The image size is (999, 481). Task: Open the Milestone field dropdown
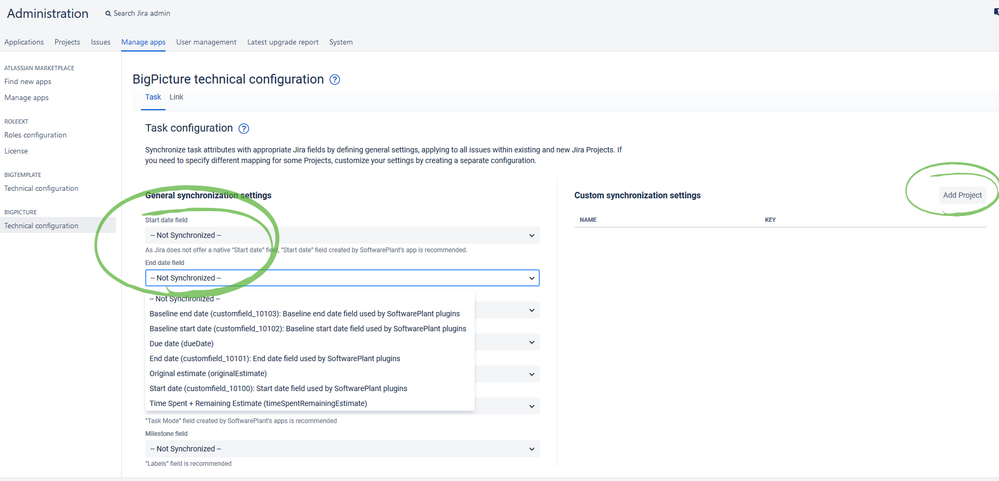tap(342, 449)
